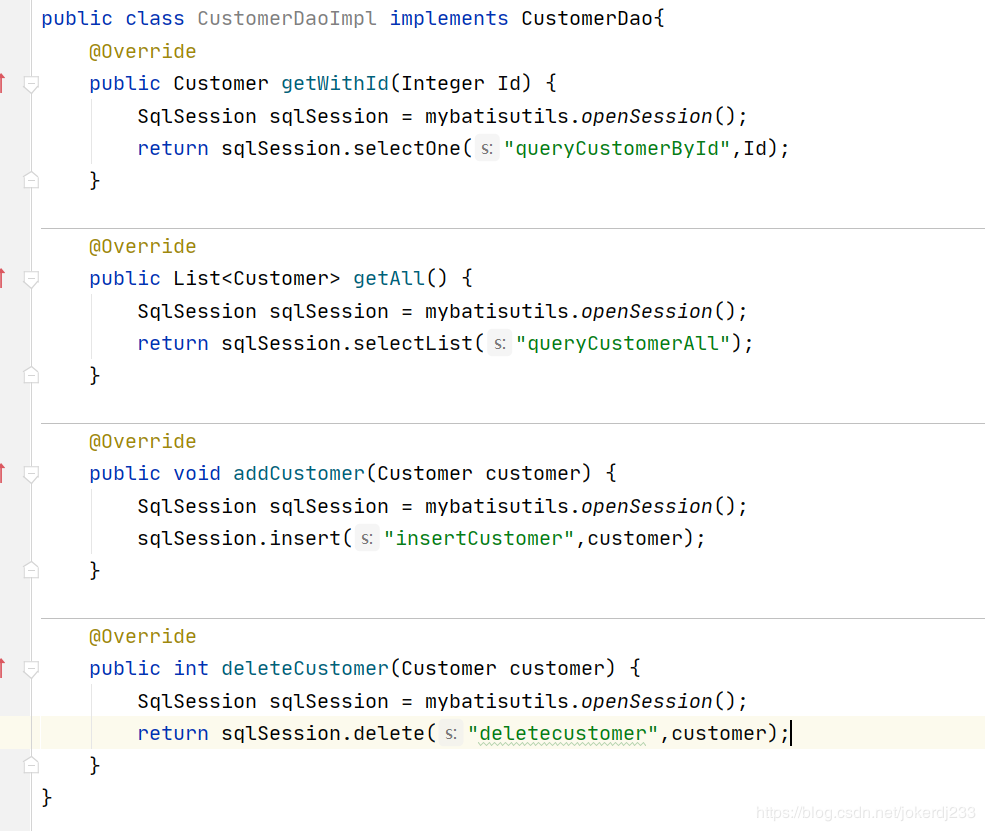The height and width of the screenshot is (831, 985).
Task: Click the parameter hint before "insertCustomer"
Action: tap(367, 539)
